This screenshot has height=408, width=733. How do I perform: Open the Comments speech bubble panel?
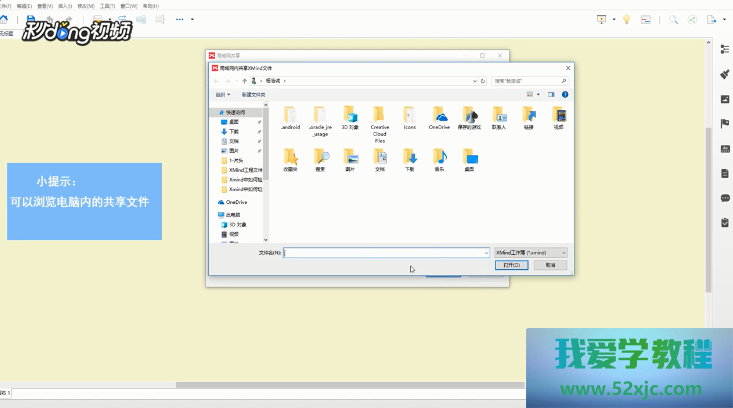coord(725,197)
